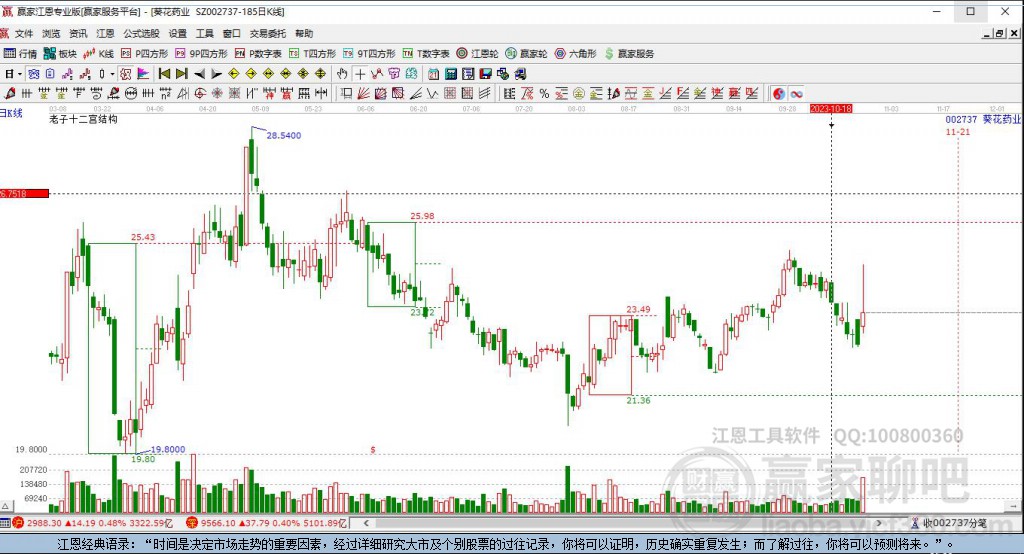Open the 帮助 menu
Viewport: 1024px width, 554px height.
(304, 33)
